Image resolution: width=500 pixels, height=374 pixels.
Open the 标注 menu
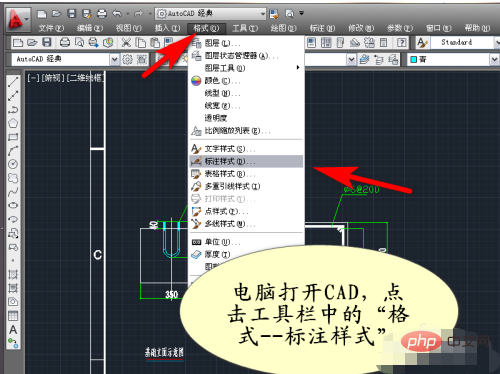(x=322, y=28)
